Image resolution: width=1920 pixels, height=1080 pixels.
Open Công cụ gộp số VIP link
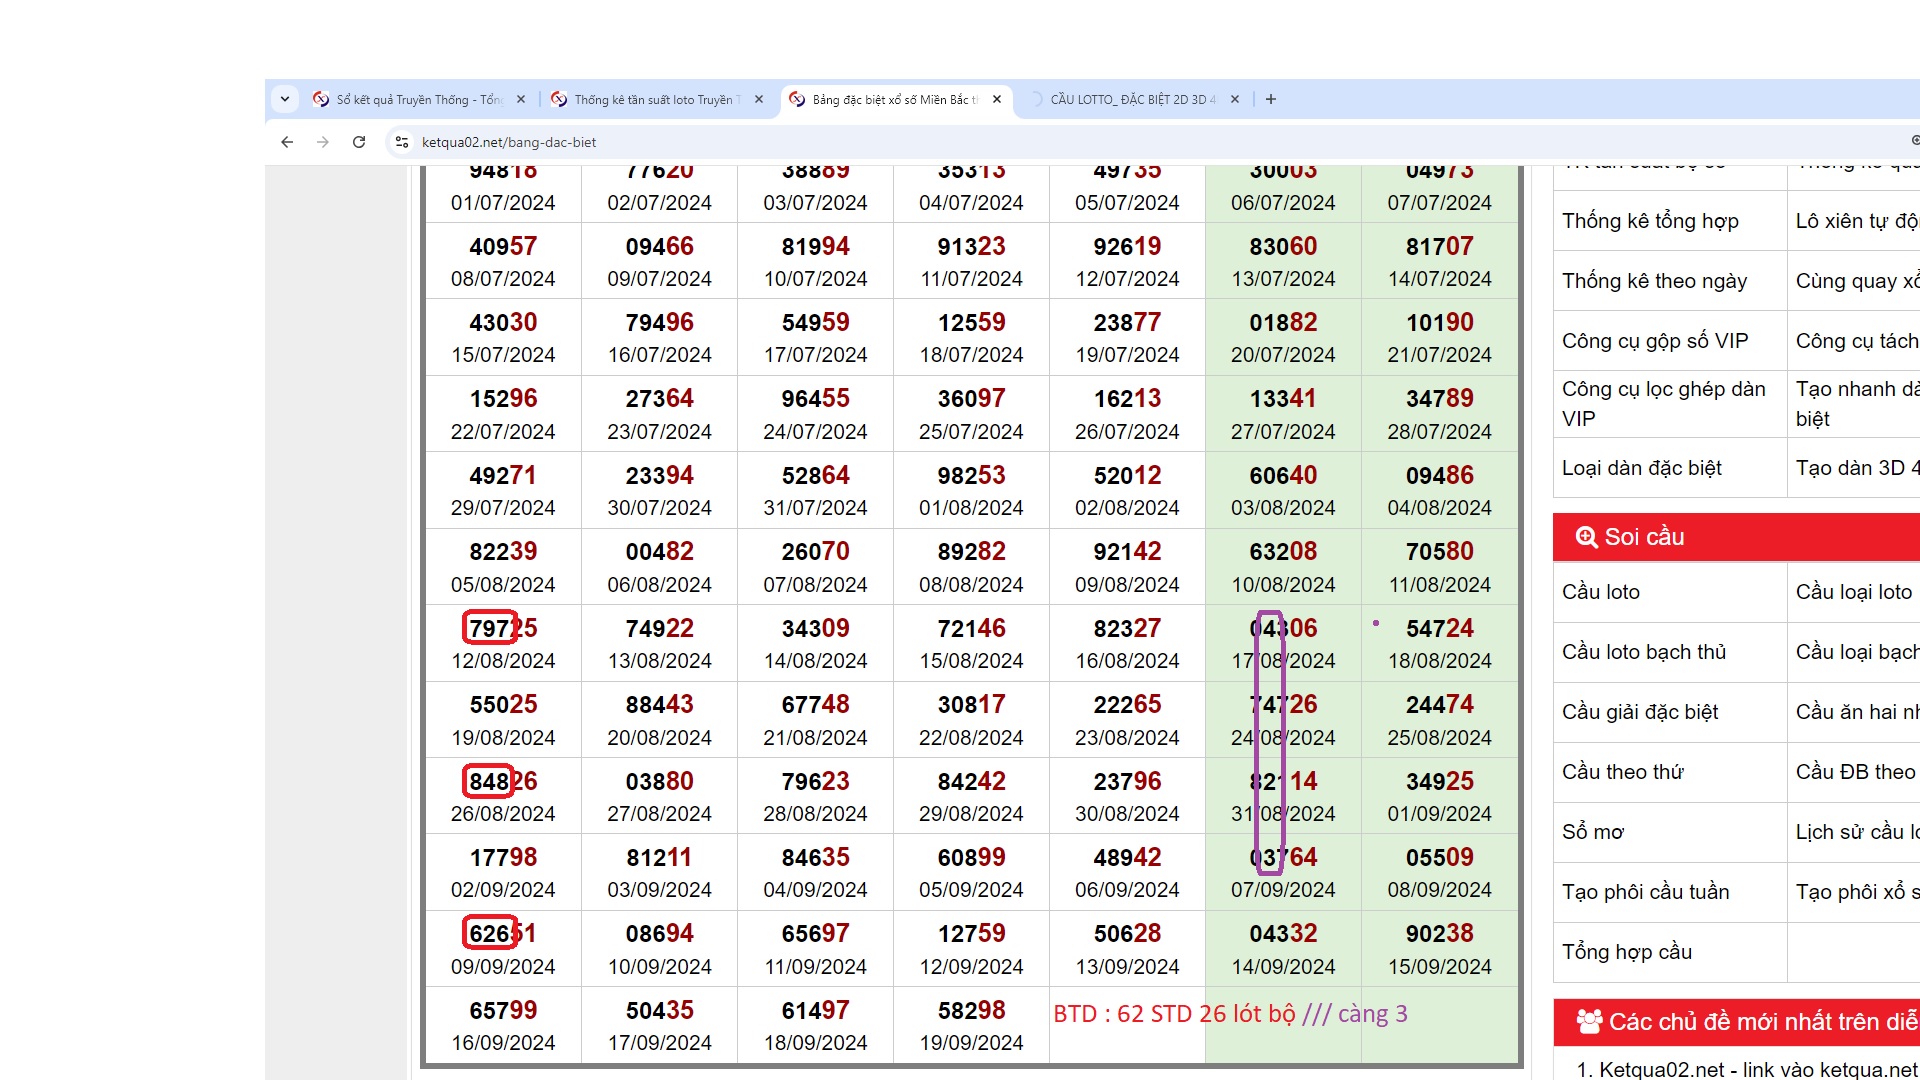(1655, 341)
